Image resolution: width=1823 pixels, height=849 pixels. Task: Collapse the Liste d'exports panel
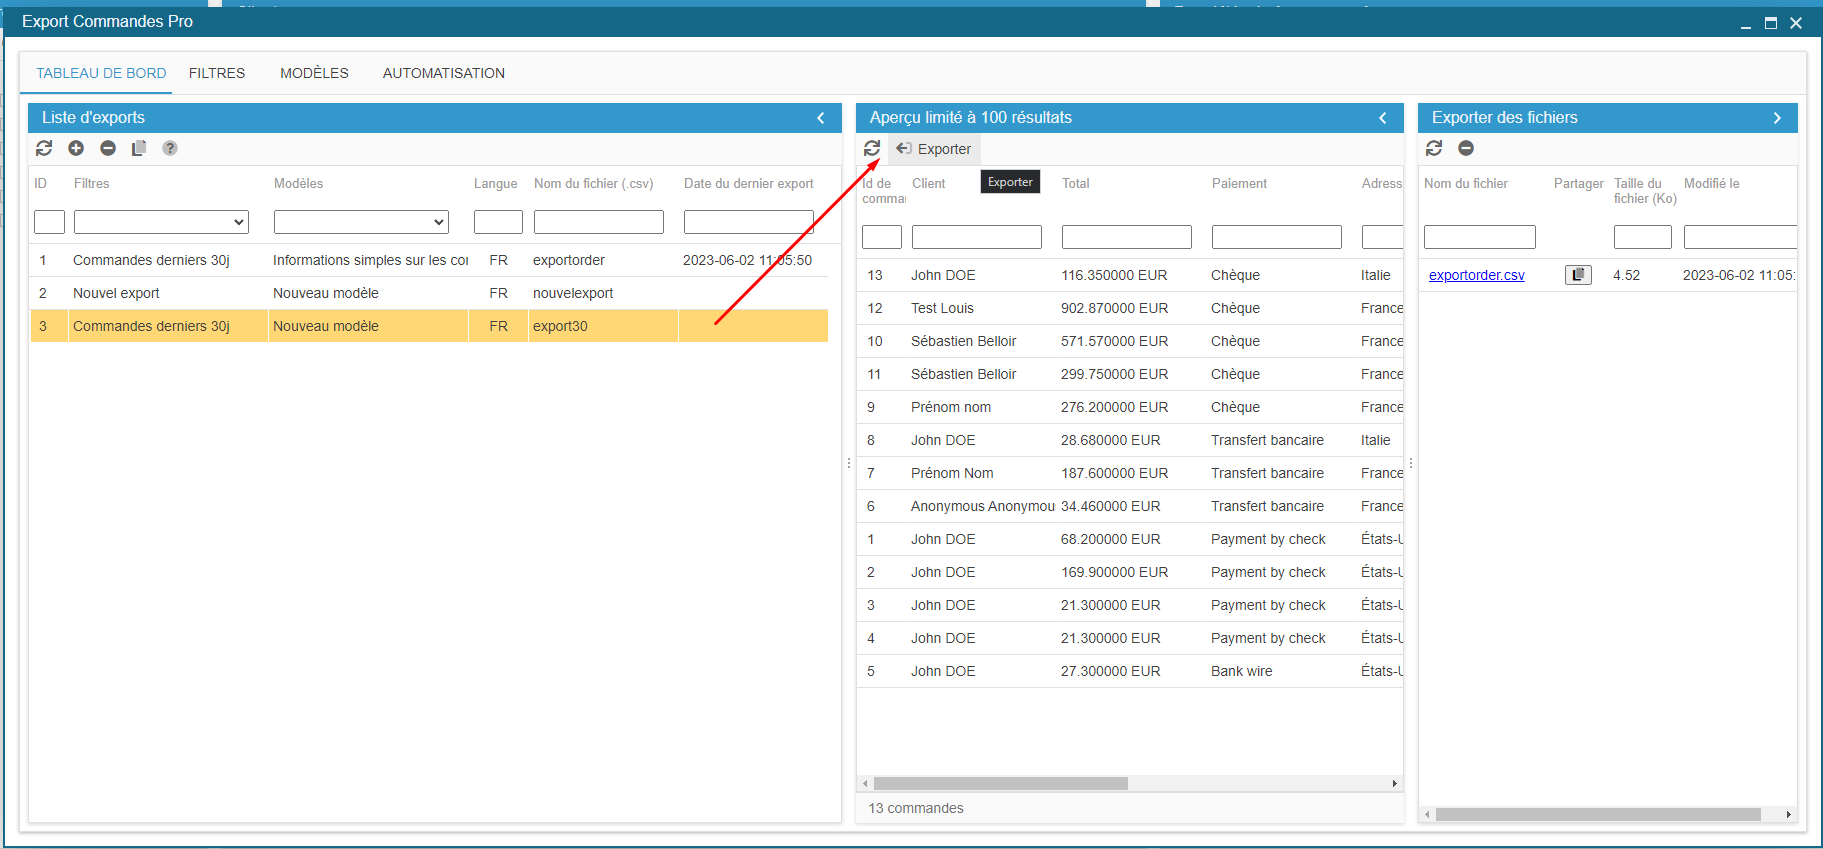tap(821, 118)
